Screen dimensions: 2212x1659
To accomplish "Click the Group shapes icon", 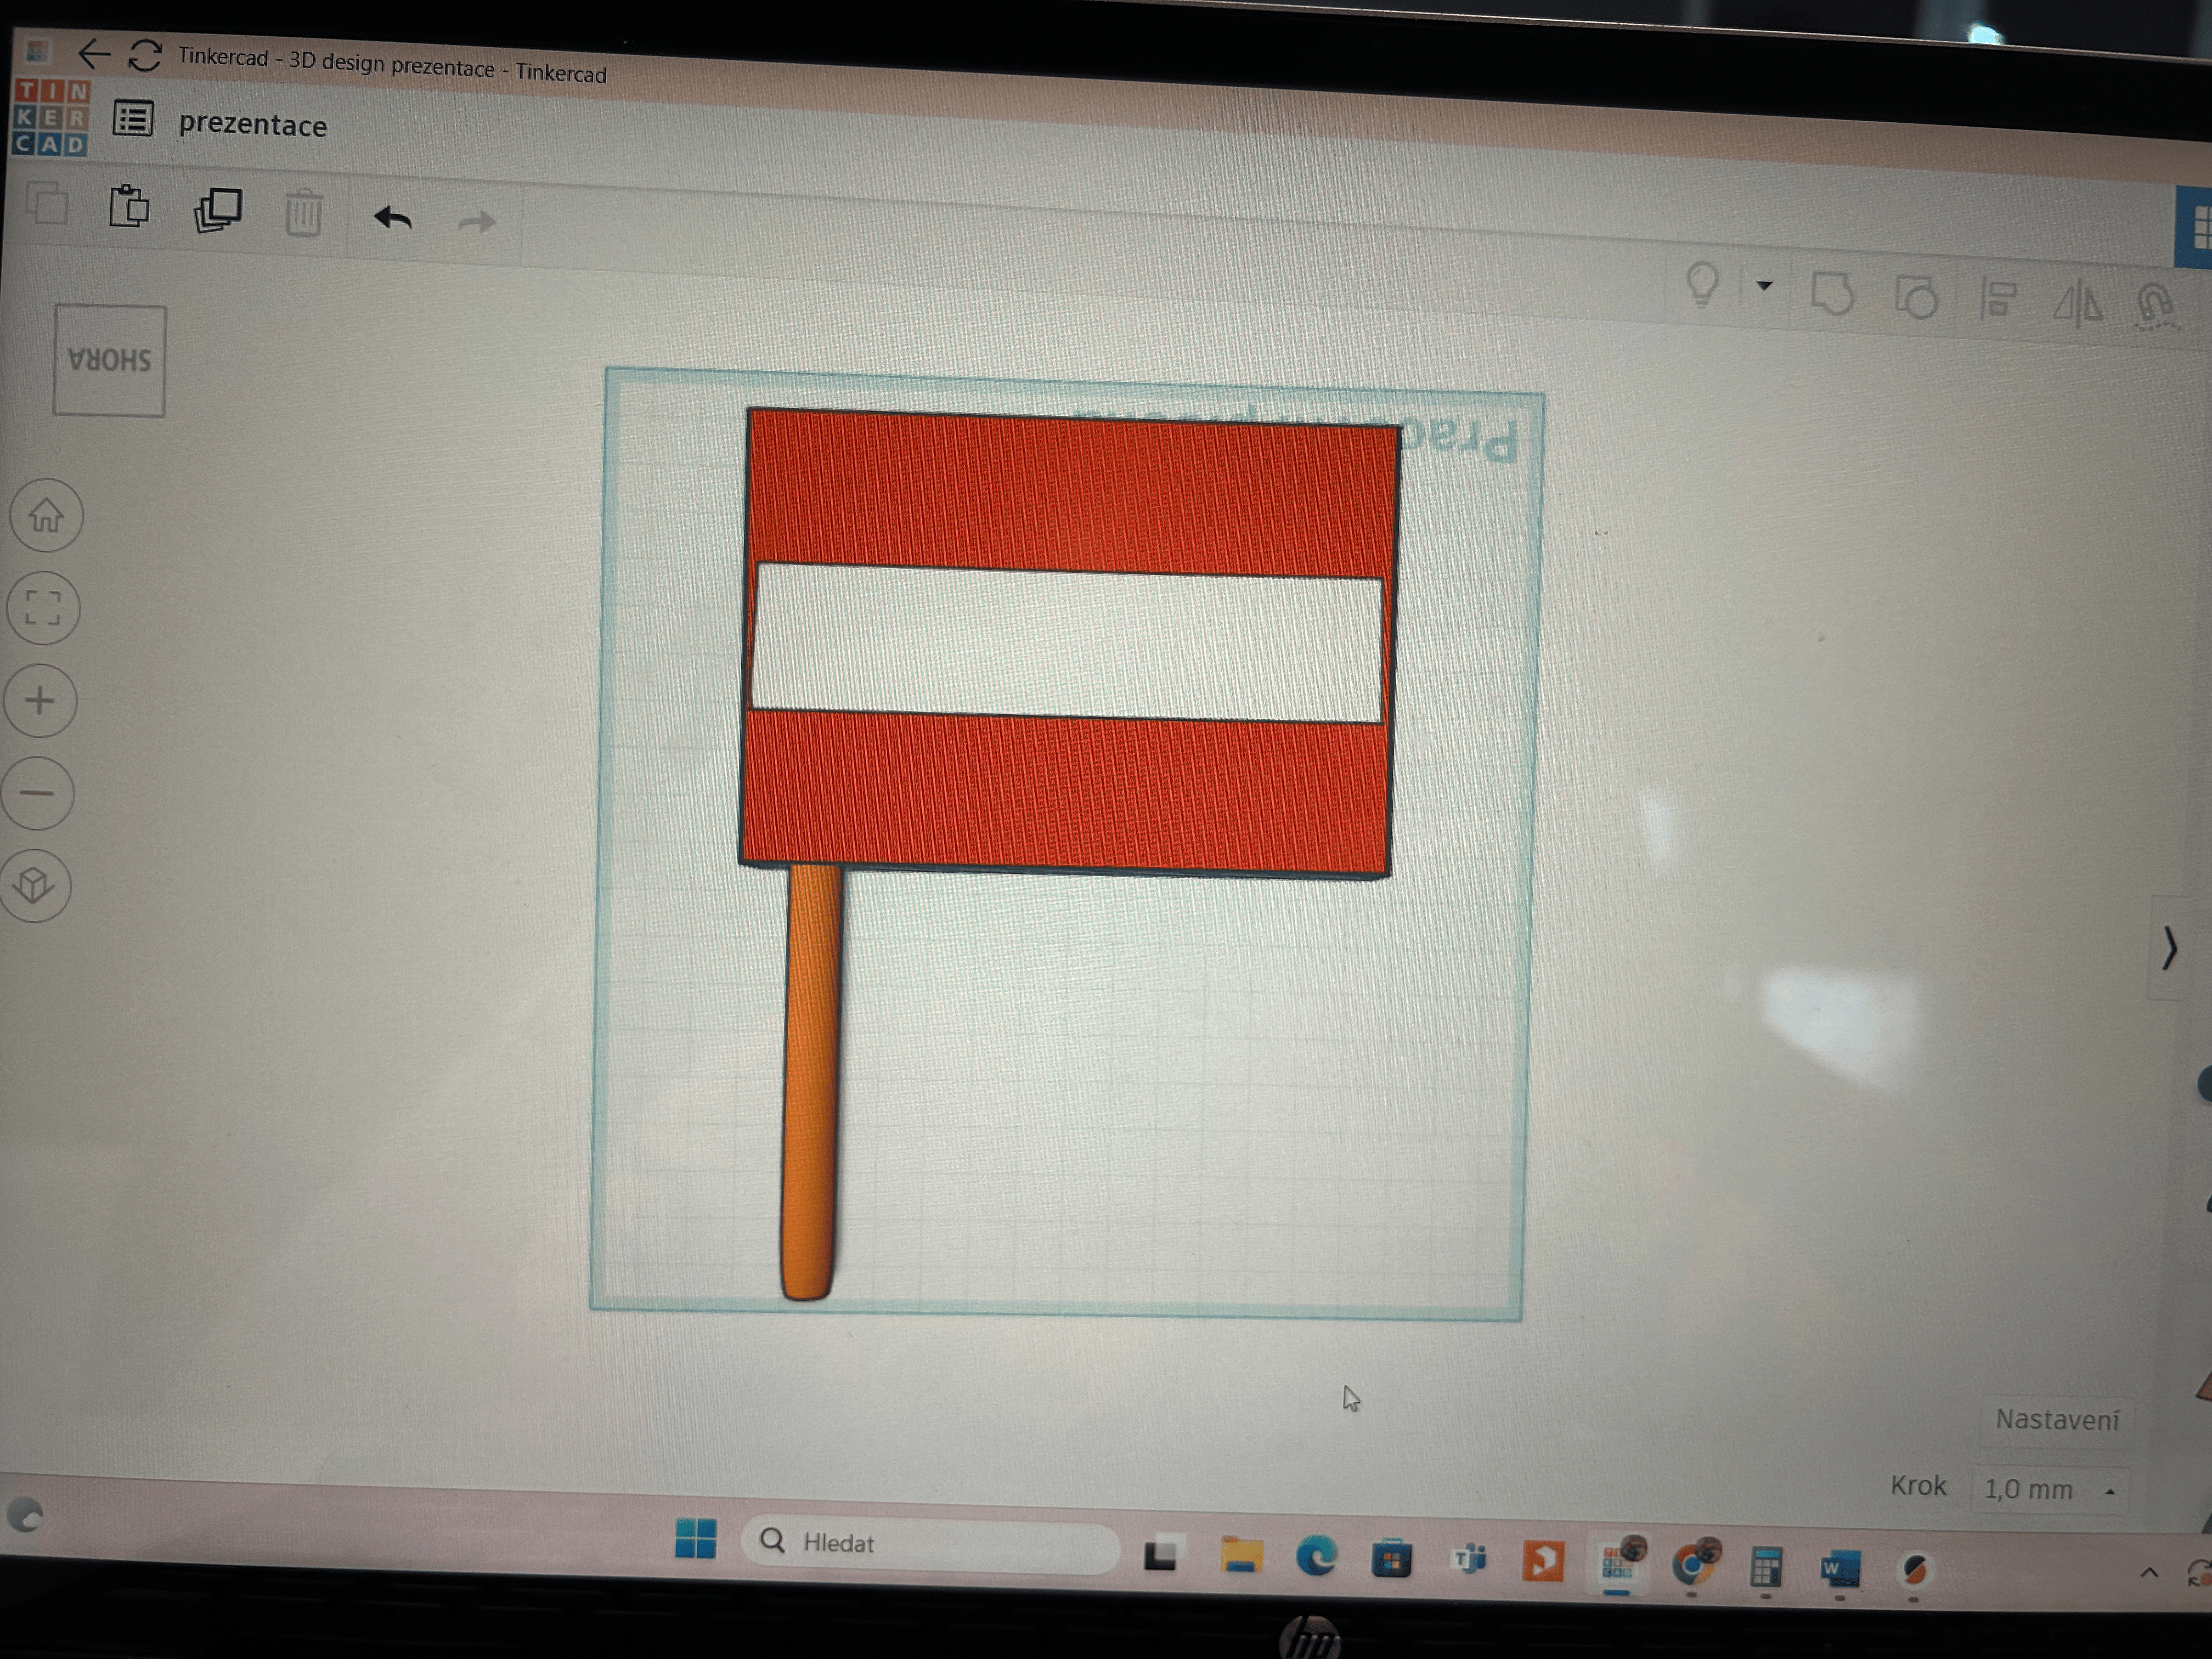I will [1832, 295].
